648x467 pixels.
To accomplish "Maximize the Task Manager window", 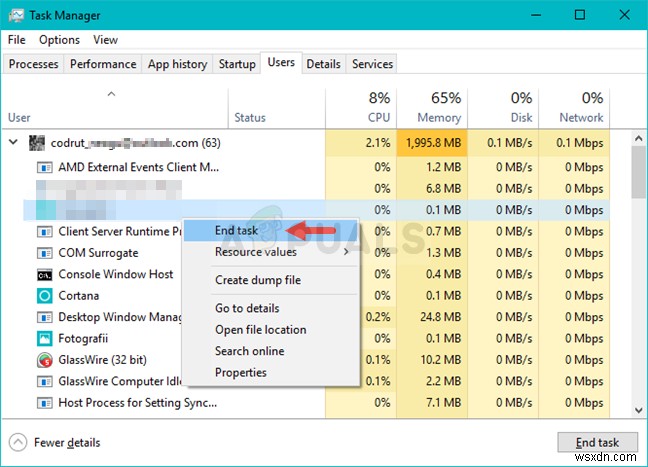I will [580, 15].
